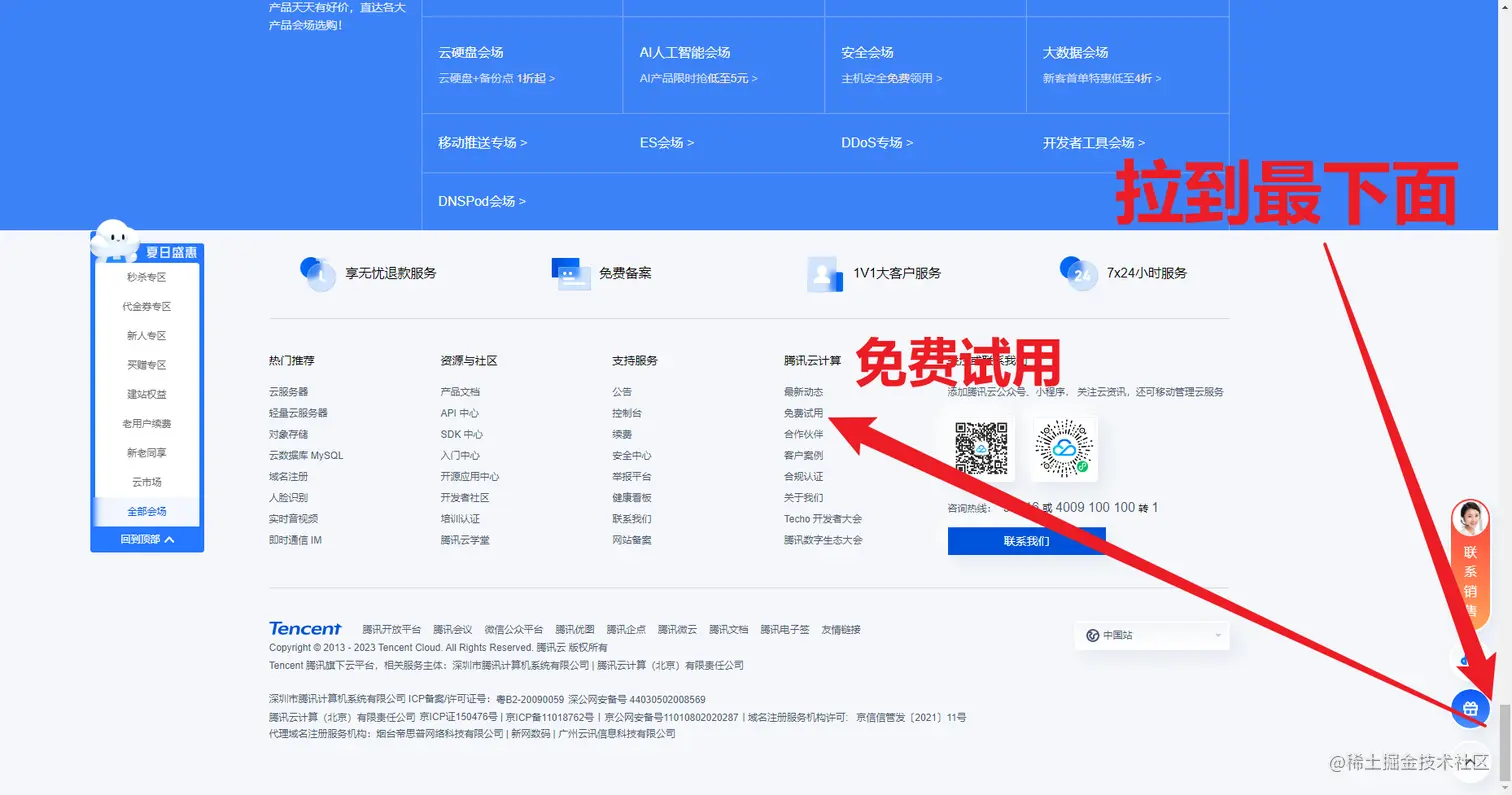The image size is (1512, 795).
Task: Open 入门中心 link
Action: click(x=460, y=455)
